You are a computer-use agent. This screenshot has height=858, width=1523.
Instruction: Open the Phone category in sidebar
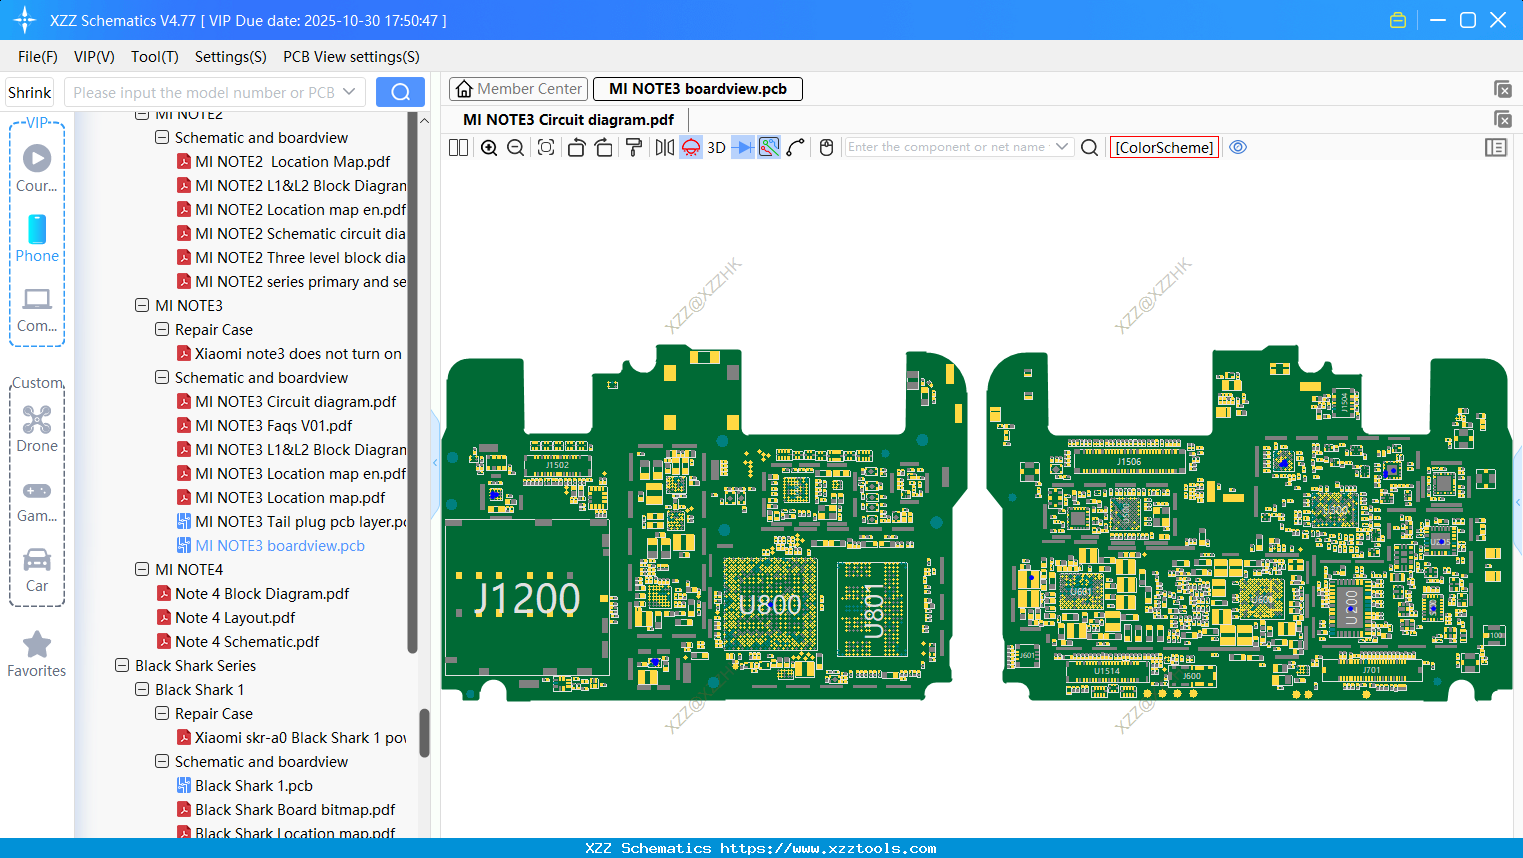coord(37,238)
